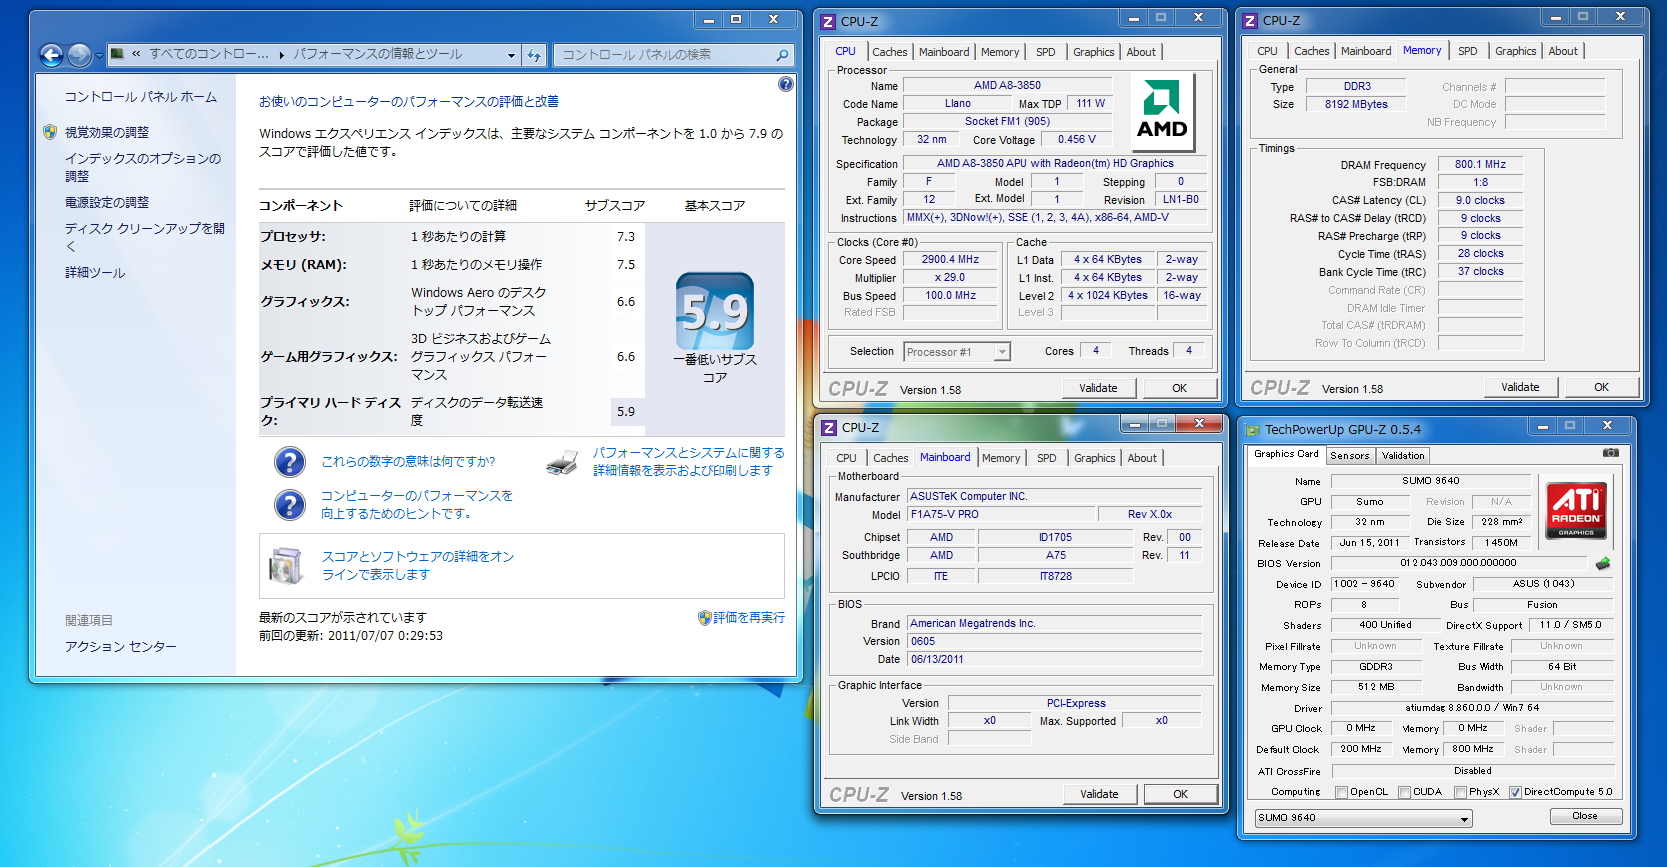1667x867 pixels.
Task: Click the 5.9 base score badge
Action: coord(714,311)
